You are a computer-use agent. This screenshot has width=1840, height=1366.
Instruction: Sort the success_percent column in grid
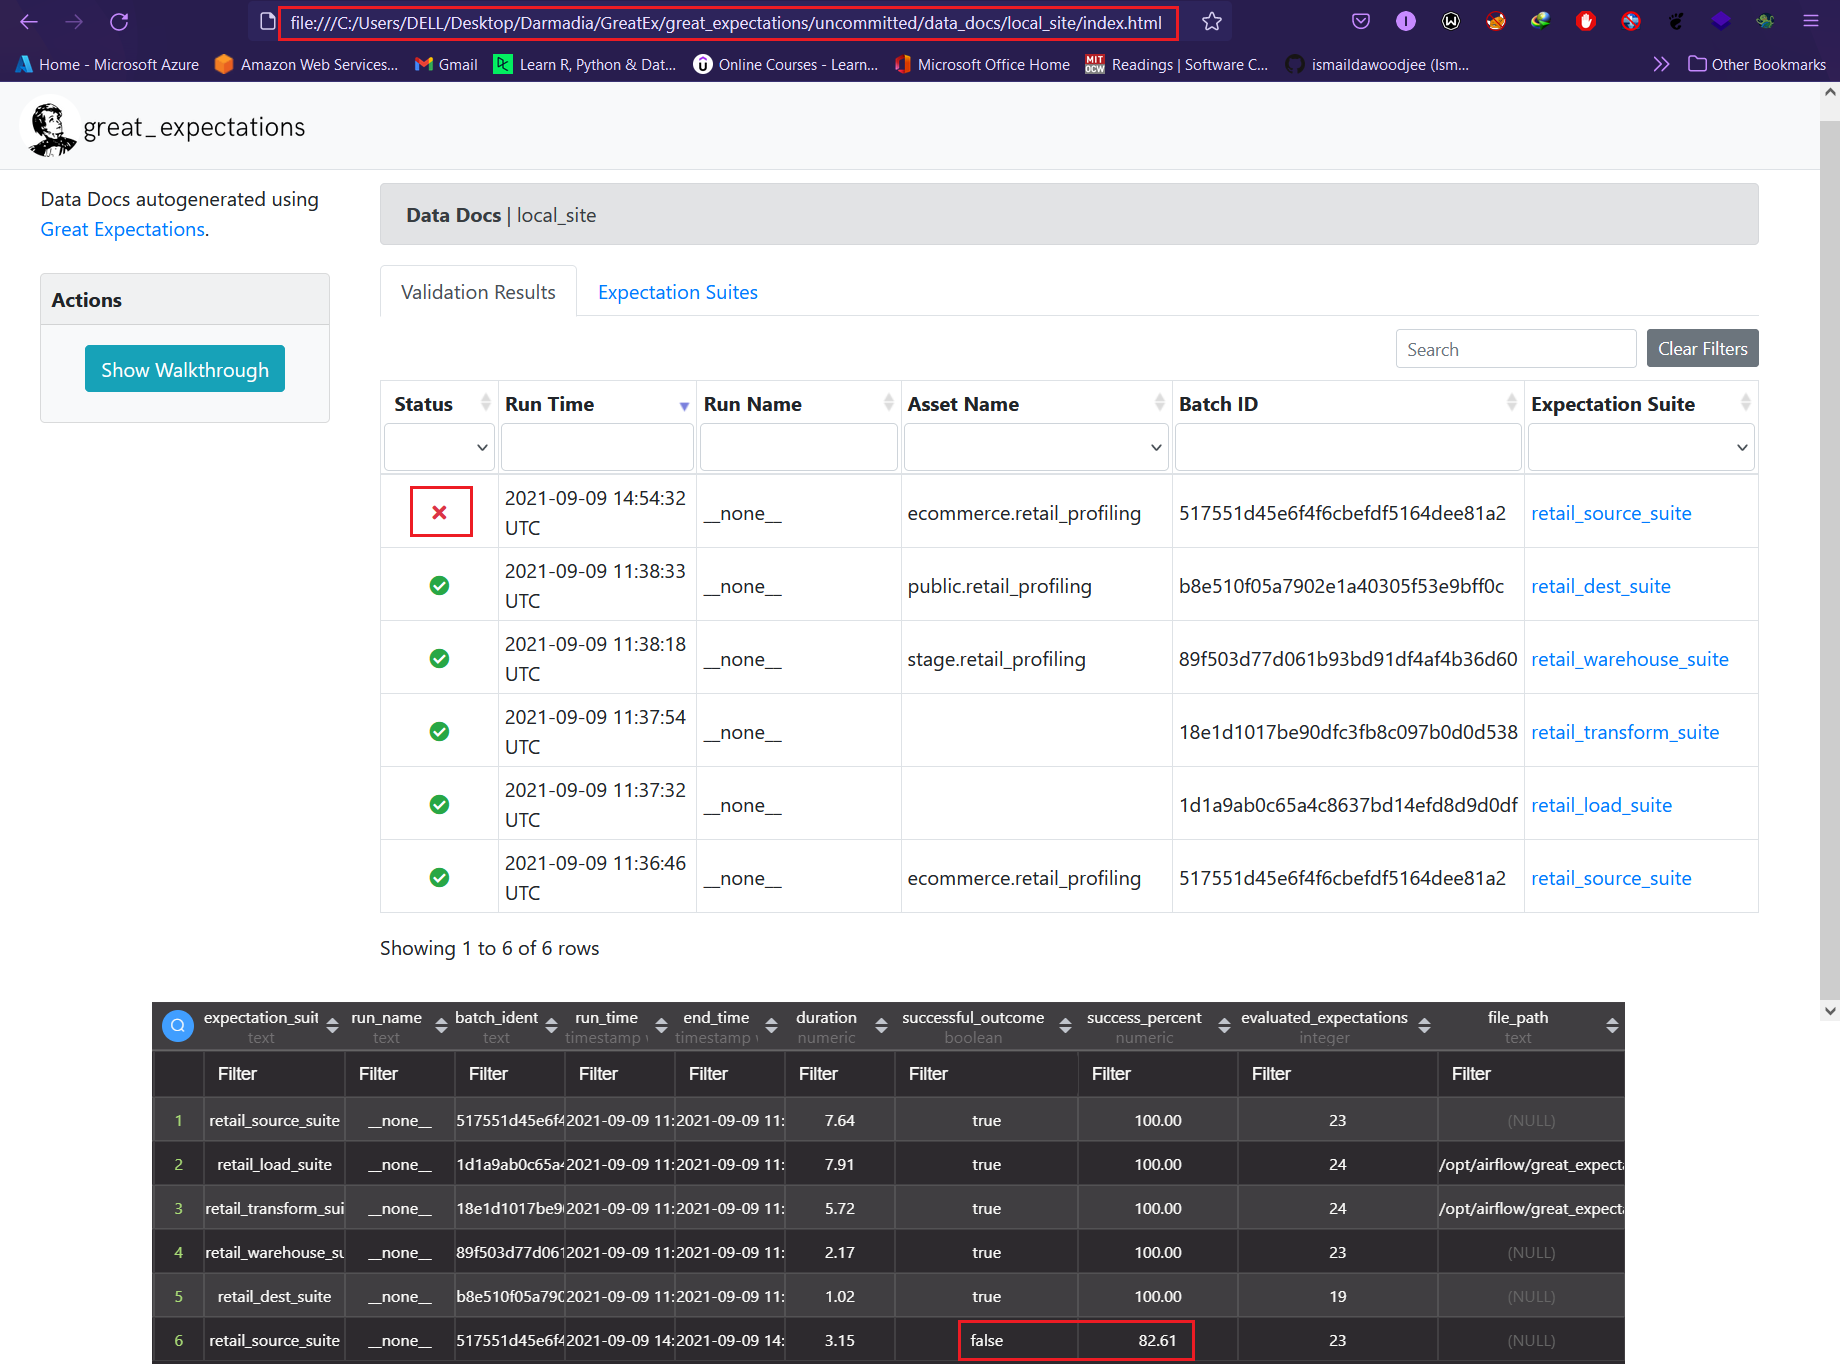point(1224,1026)
